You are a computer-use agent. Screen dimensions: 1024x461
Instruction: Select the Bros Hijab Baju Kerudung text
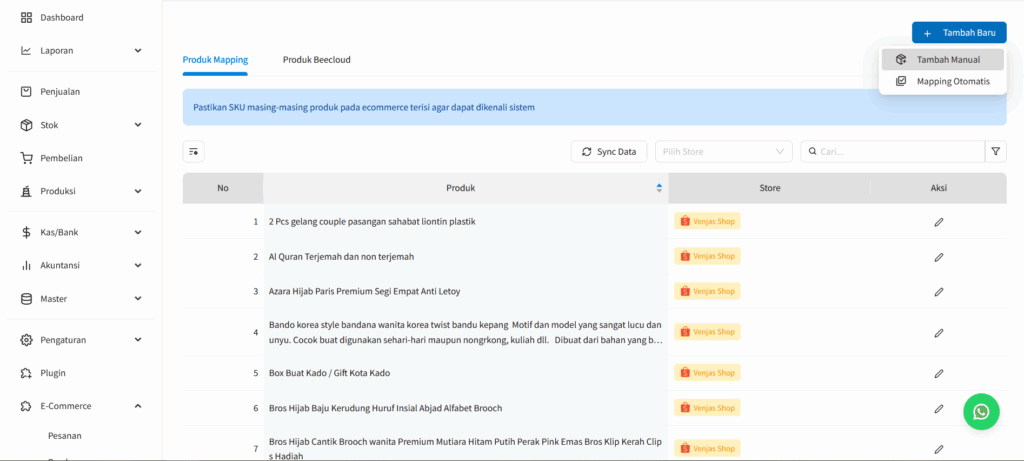pyautogui.click(x=385, y=409)
